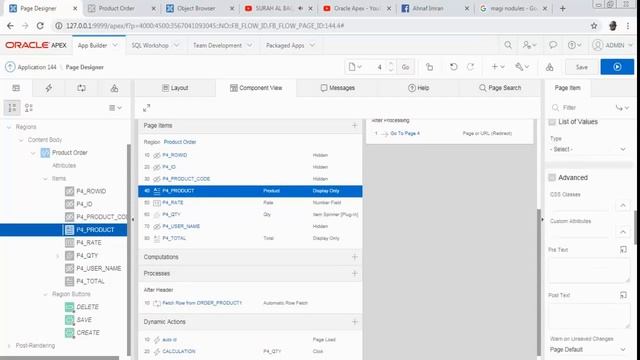The width and height of the screenshot is (640, 360).
Task: Select the DELETE button in tree
Action: tap(87, 307)
